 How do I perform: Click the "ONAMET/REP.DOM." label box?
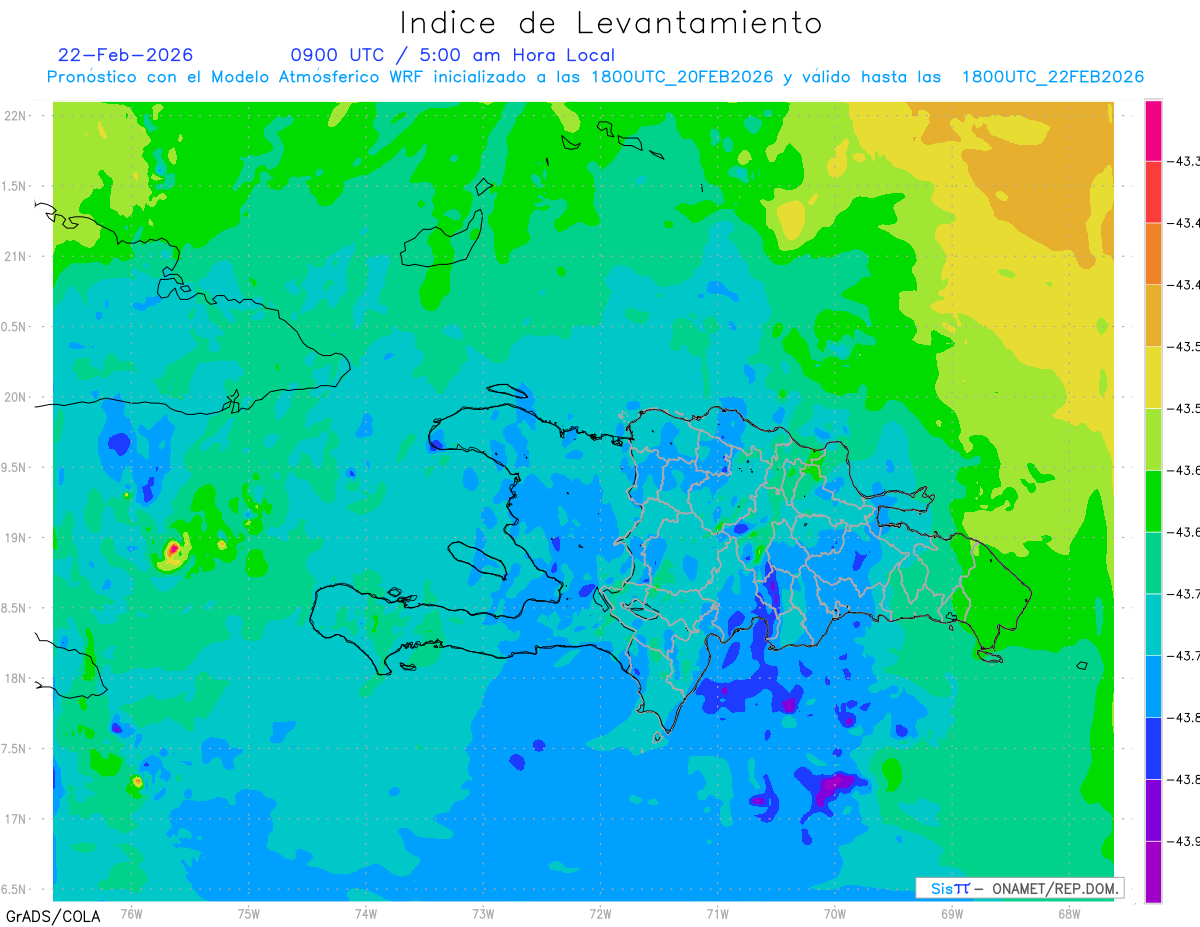point(1019,888)
